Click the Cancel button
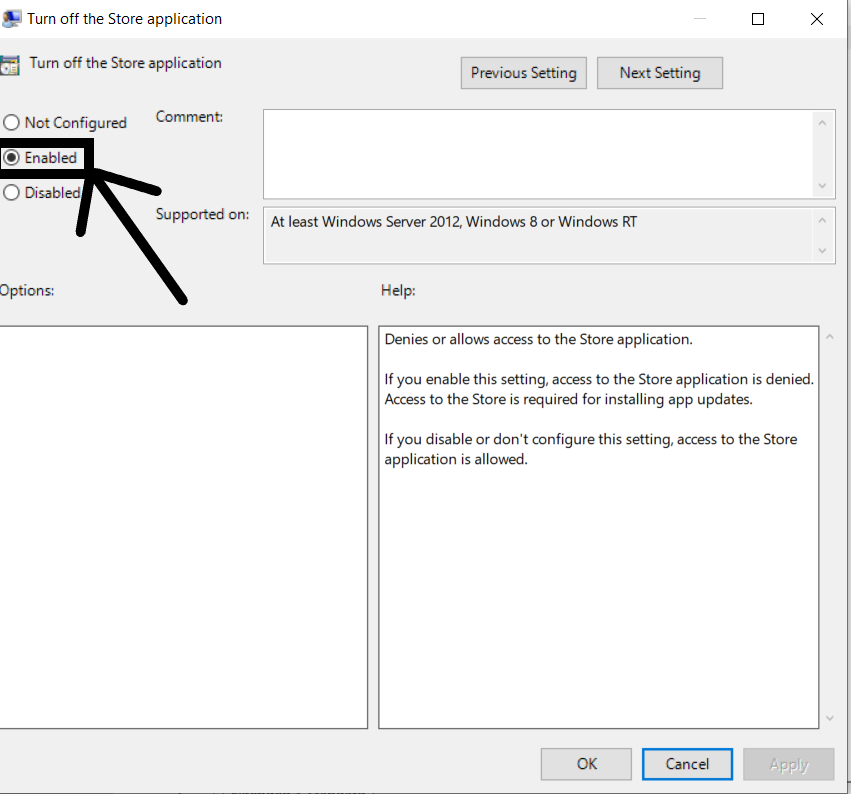 pyautogui.click(x=687, y=764)
